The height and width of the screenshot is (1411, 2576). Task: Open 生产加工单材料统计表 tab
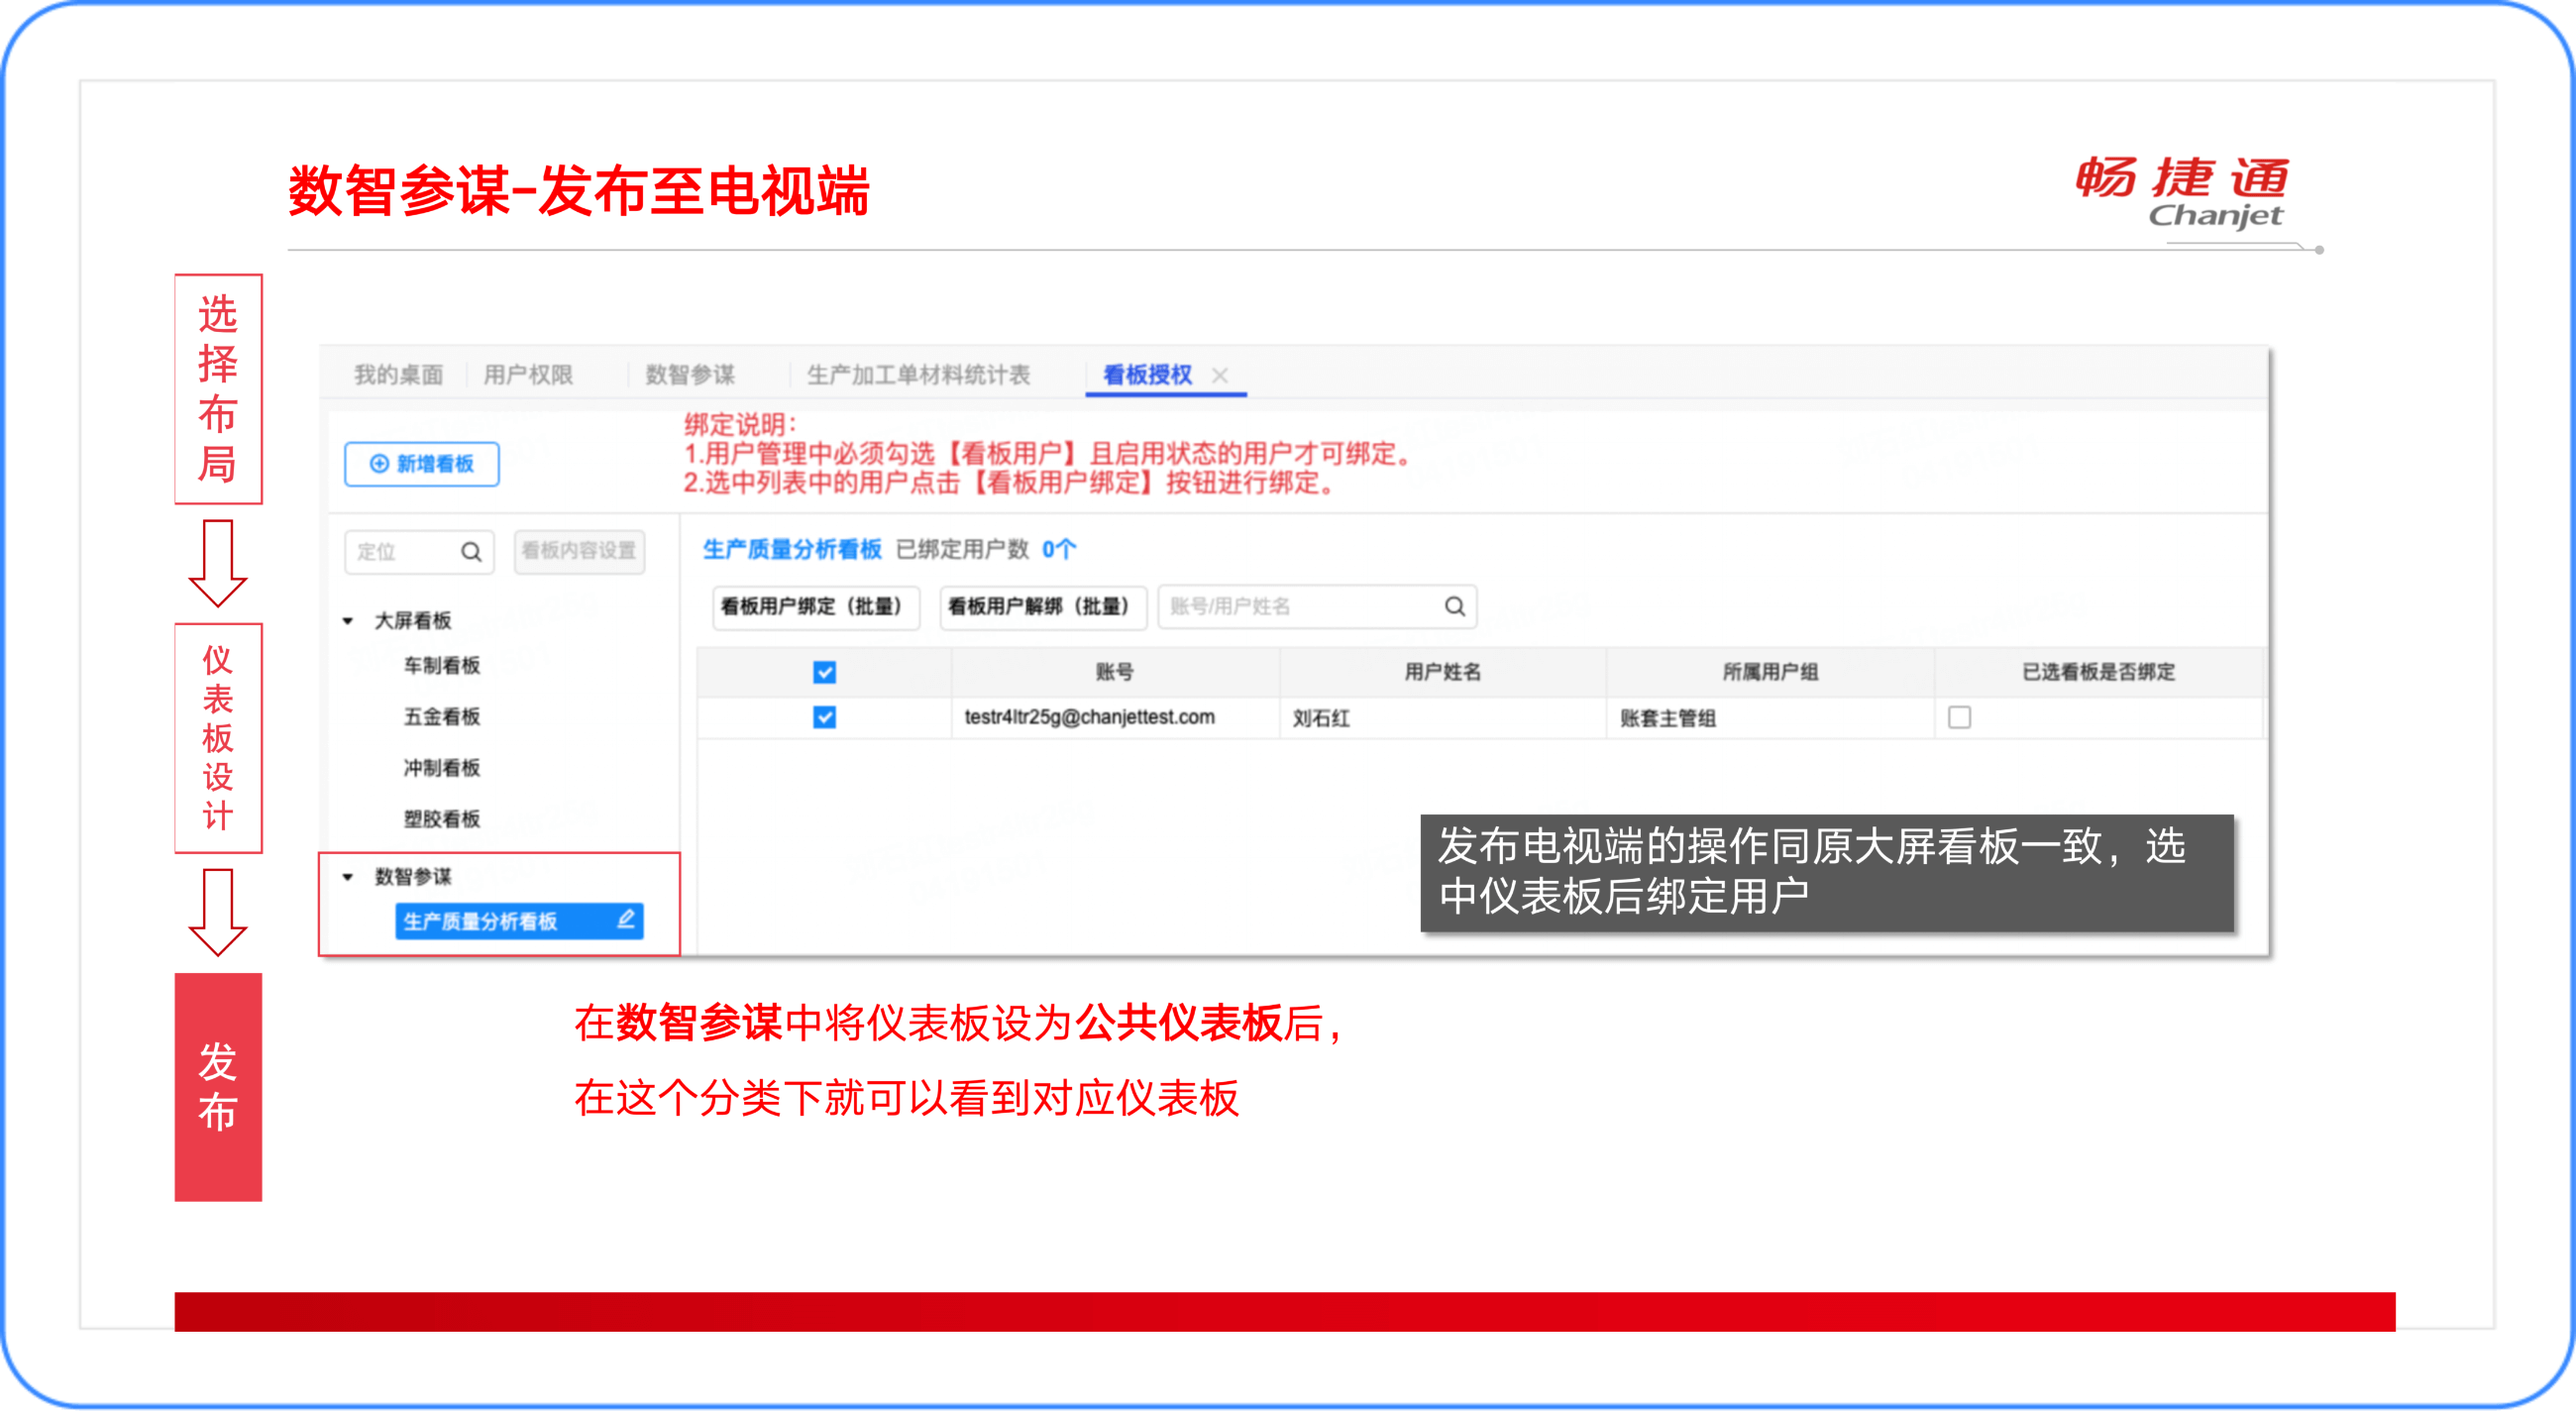(918, 375)
